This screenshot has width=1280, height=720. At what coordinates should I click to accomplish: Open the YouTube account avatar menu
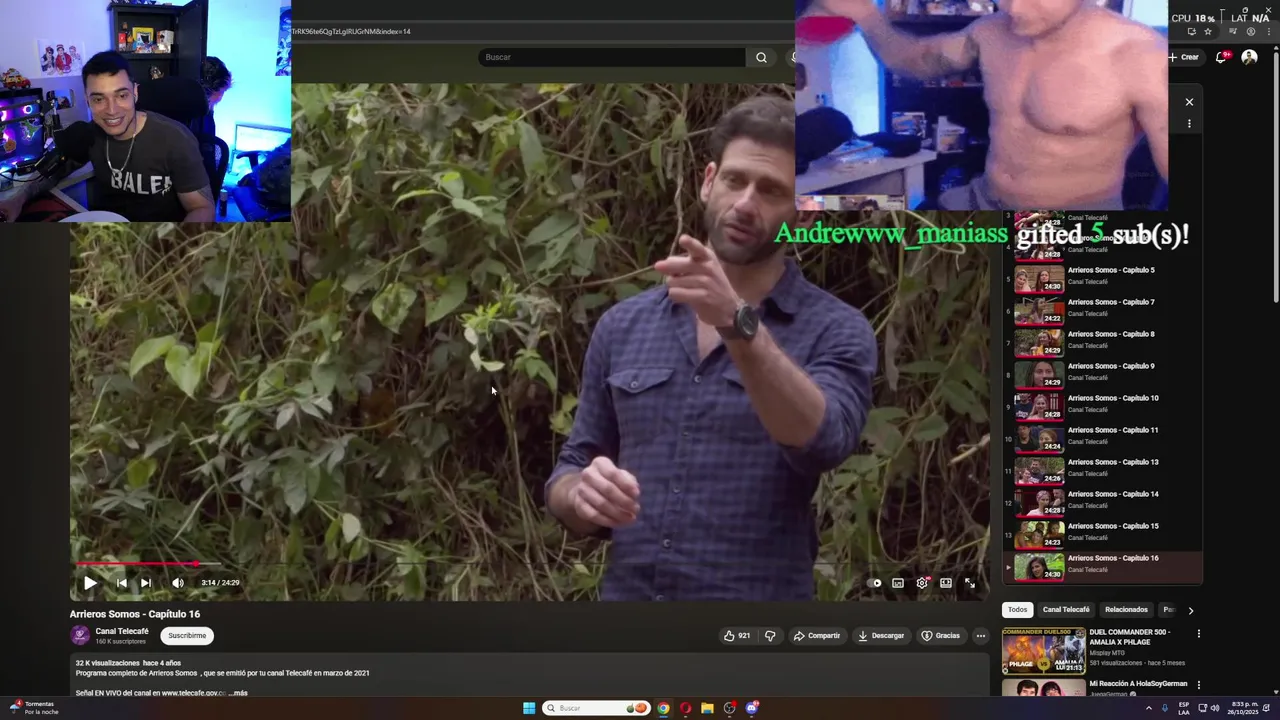coord(1249,57)
